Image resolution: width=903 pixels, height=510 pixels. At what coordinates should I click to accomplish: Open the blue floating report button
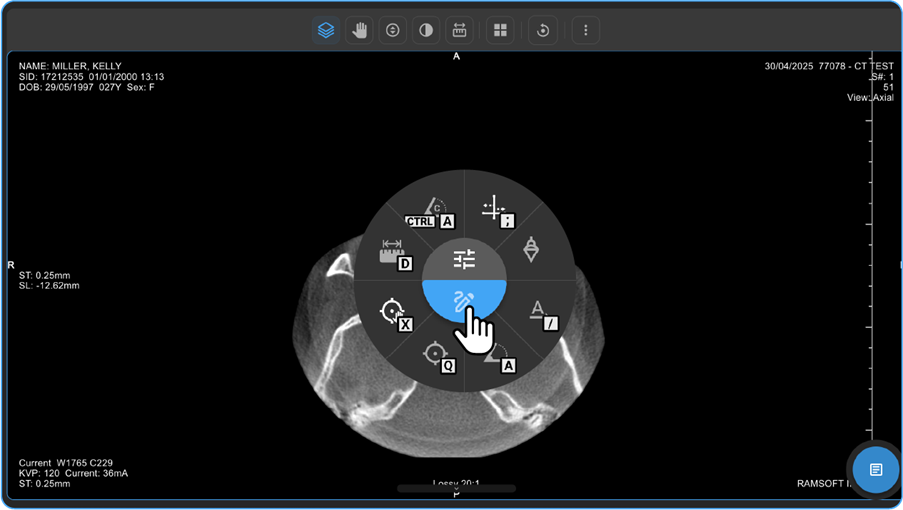(x=875, y=469)
